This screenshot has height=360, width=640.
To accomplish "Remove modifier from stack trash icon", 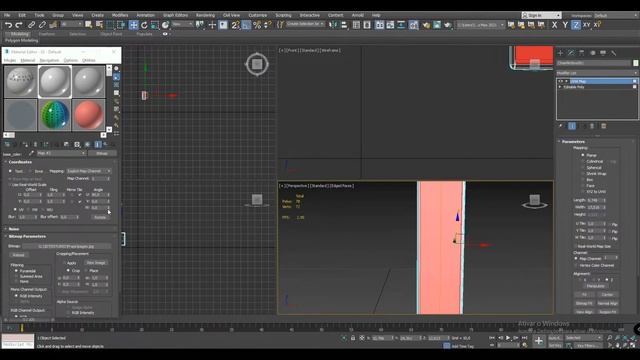I will (x=592, y=126).
